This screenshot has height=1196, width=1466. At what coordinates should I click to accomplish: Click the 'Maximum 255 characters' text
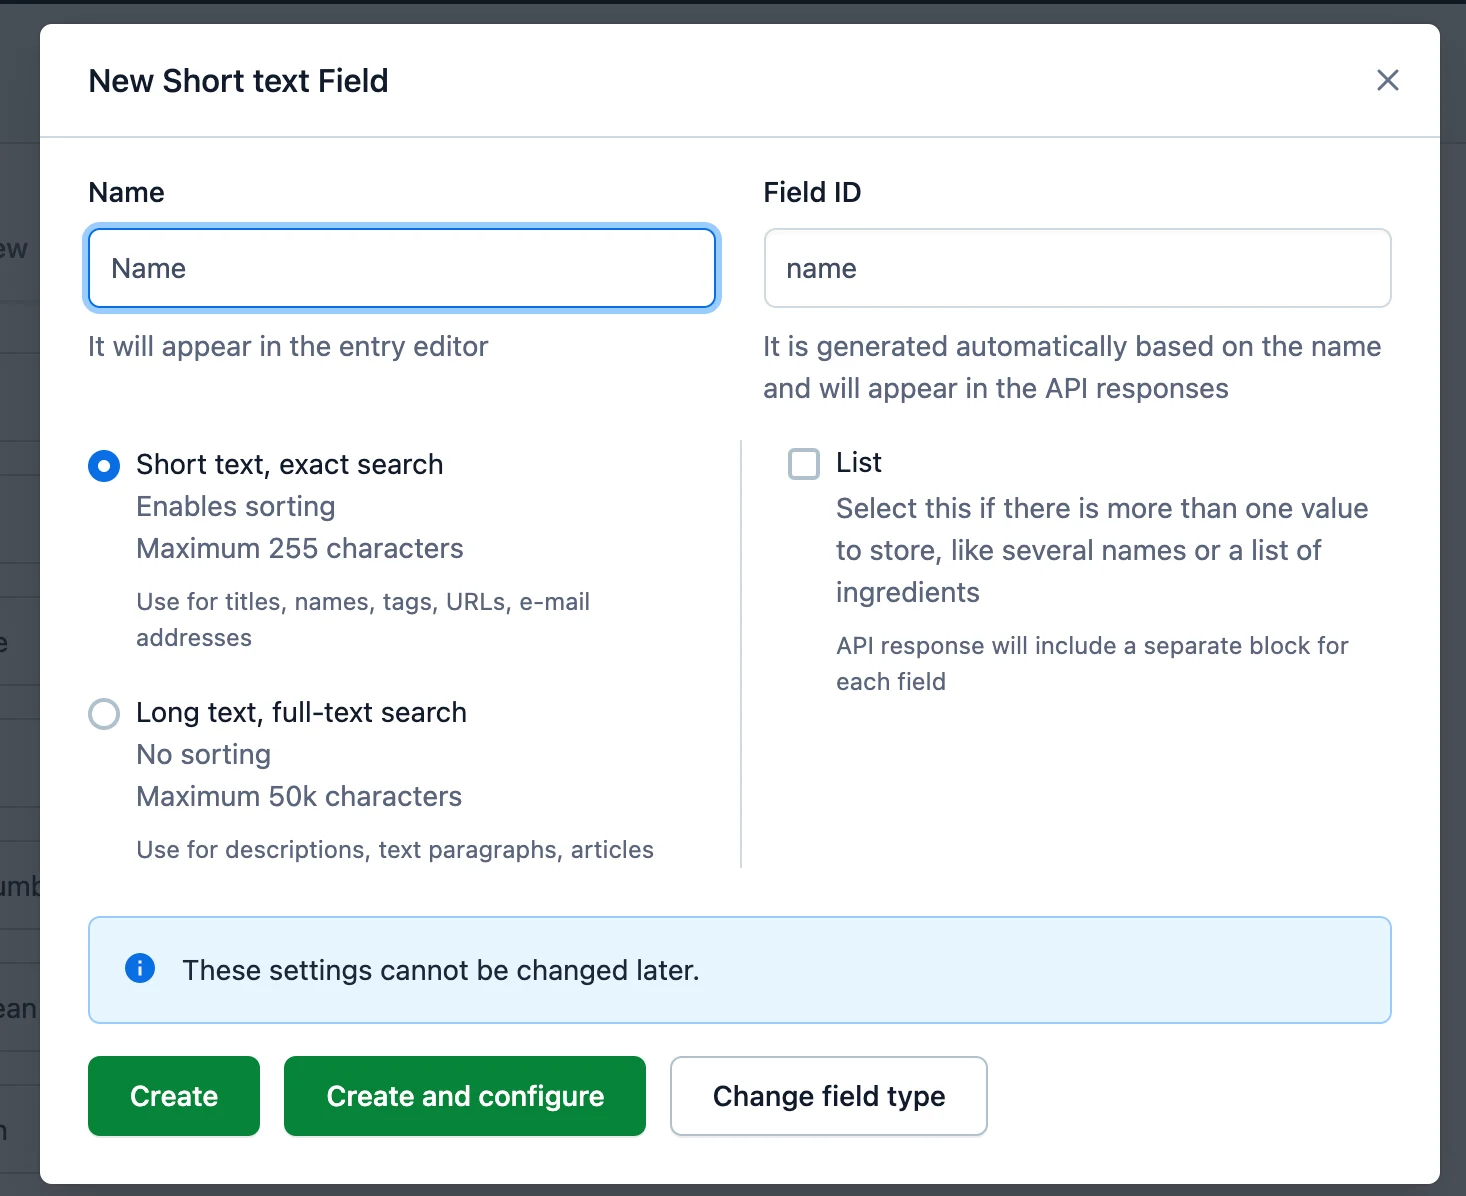(300, 548)
